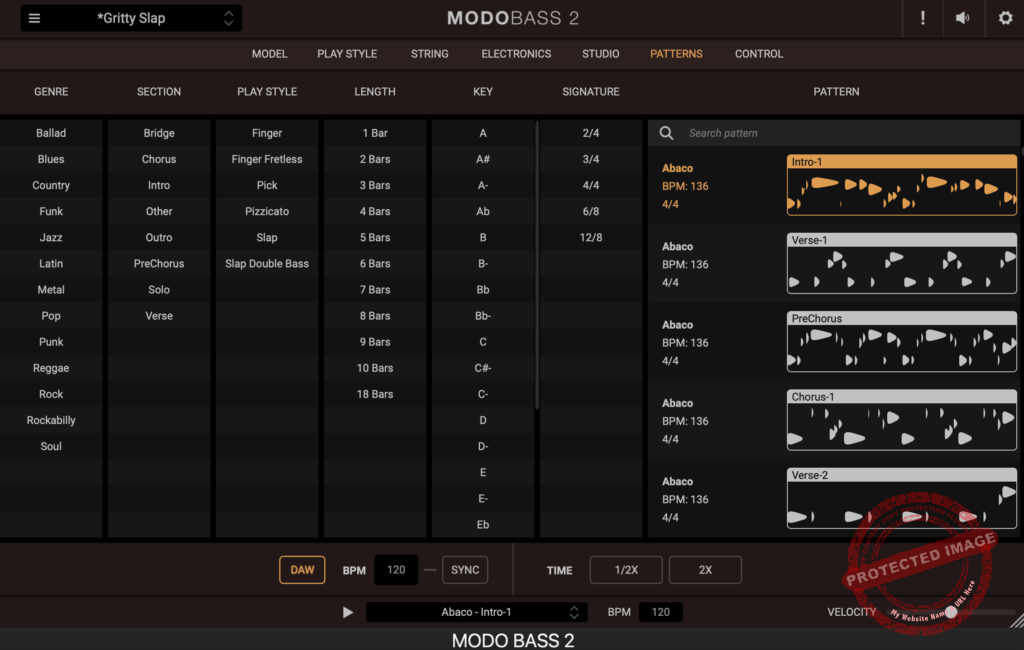Filter by Blues genre
This screenshot has height=650, width=1024.
pos(51,159)
